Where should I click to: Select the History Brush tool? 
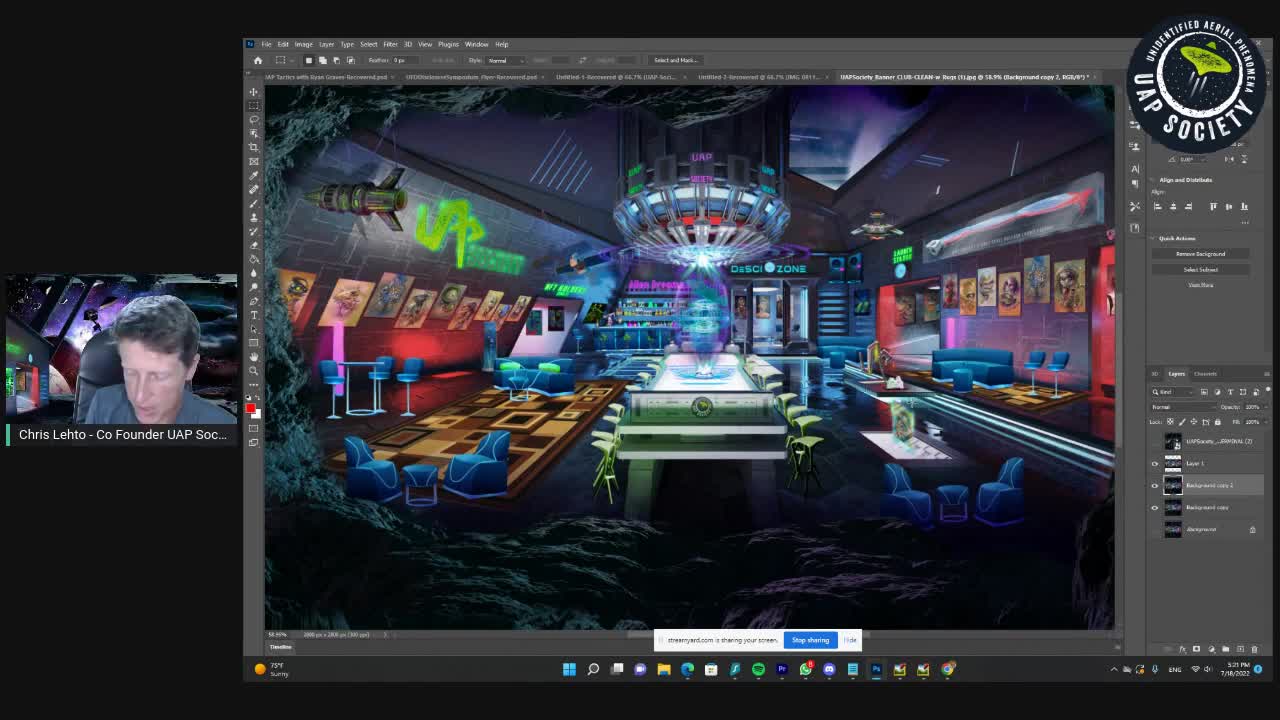point(254,232)
